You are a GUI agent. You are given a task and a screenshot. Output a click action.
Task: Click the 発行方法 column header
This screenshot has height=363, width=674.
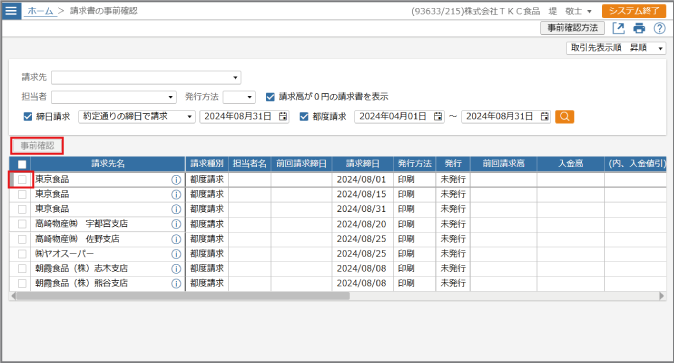pyautogui.click(x=415, y=164)
